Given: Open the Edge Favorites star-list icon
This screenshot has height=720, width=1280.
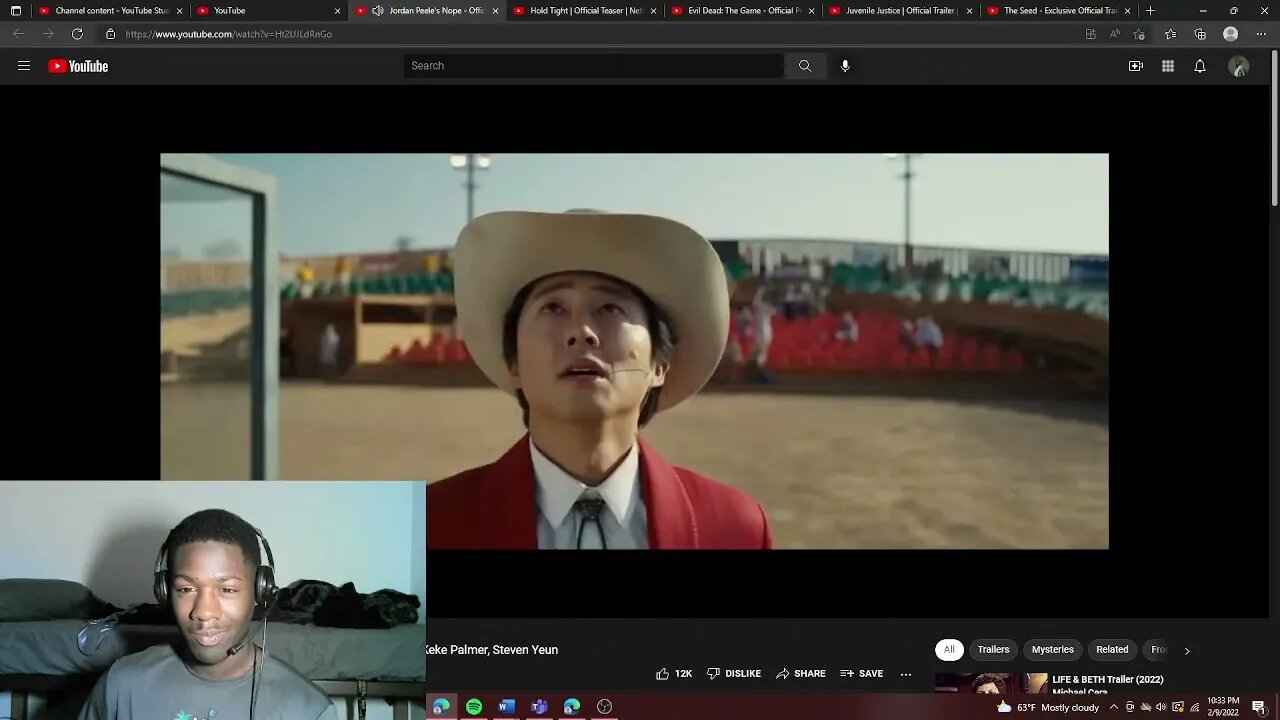Looking at the screenshot, I should pos(1170,34).
